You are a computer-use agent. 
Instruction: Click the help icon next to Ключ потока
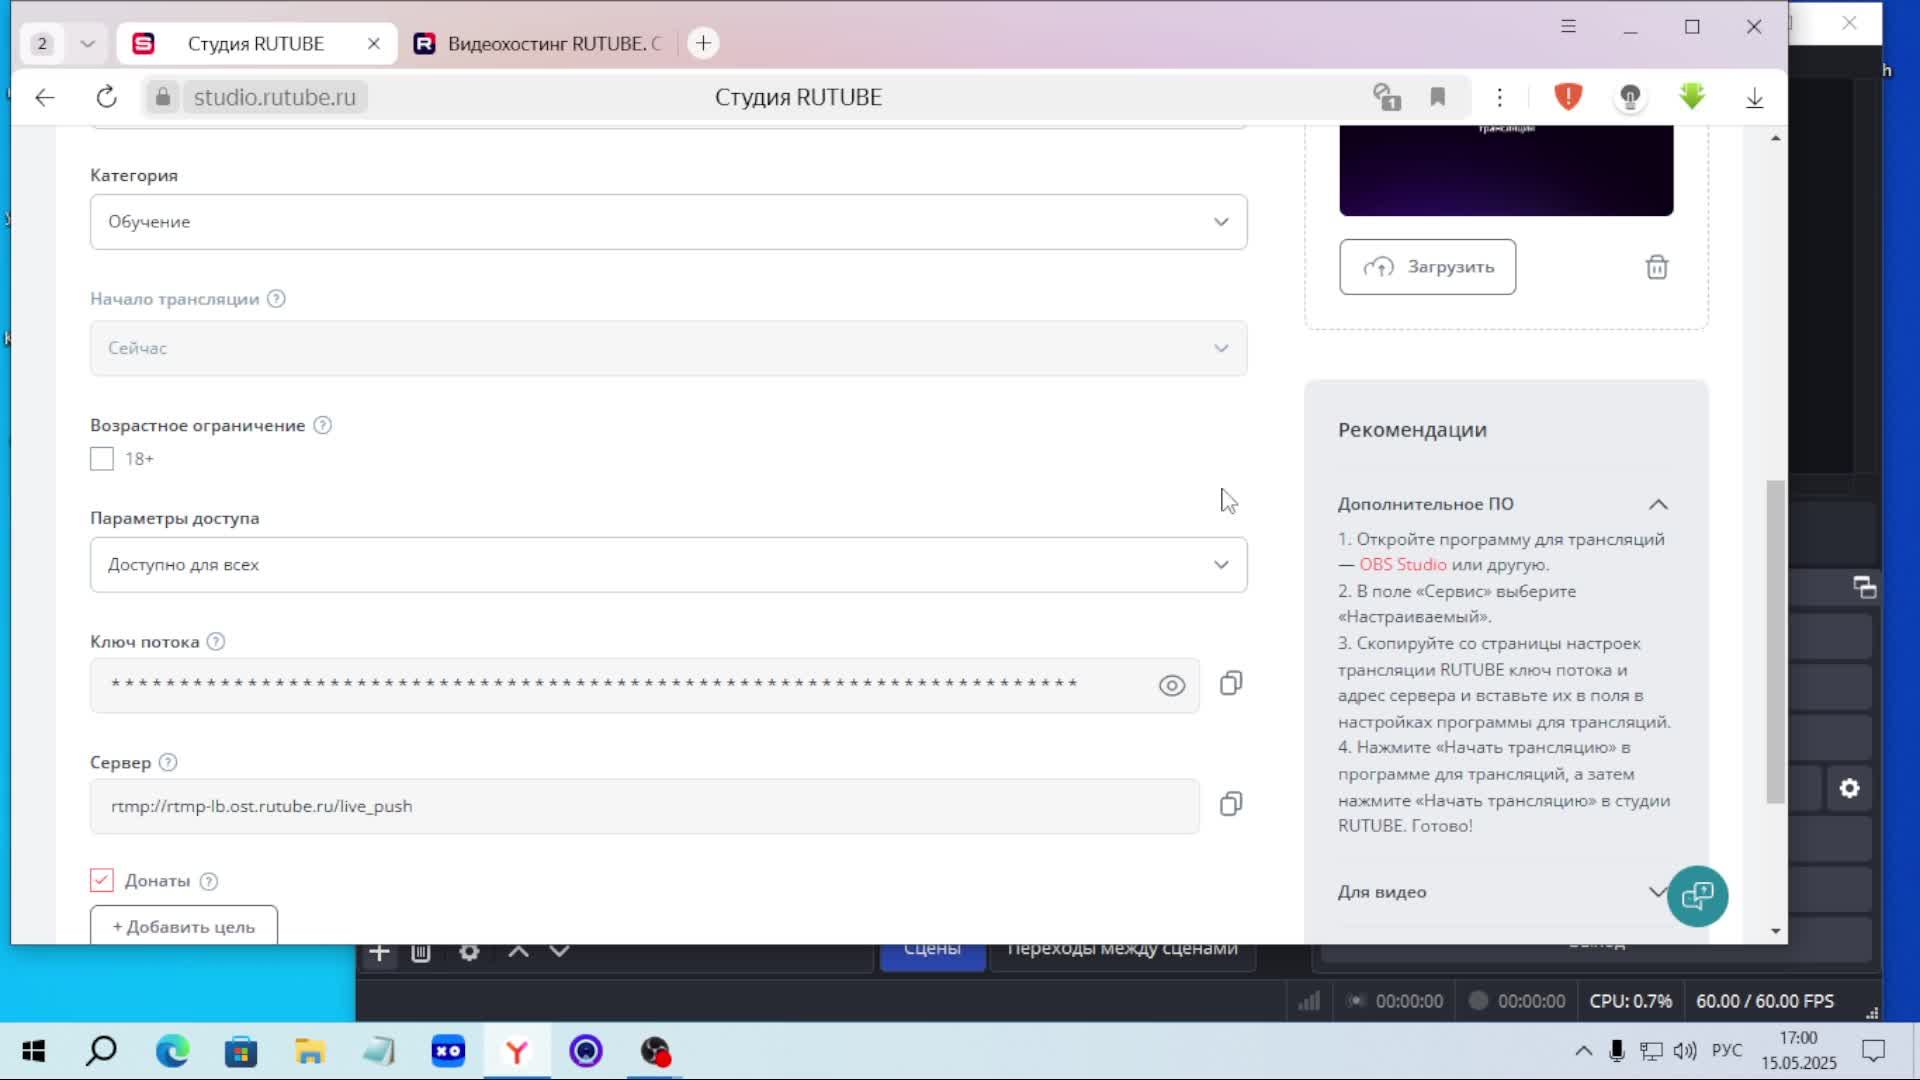(x=216, y=642)
